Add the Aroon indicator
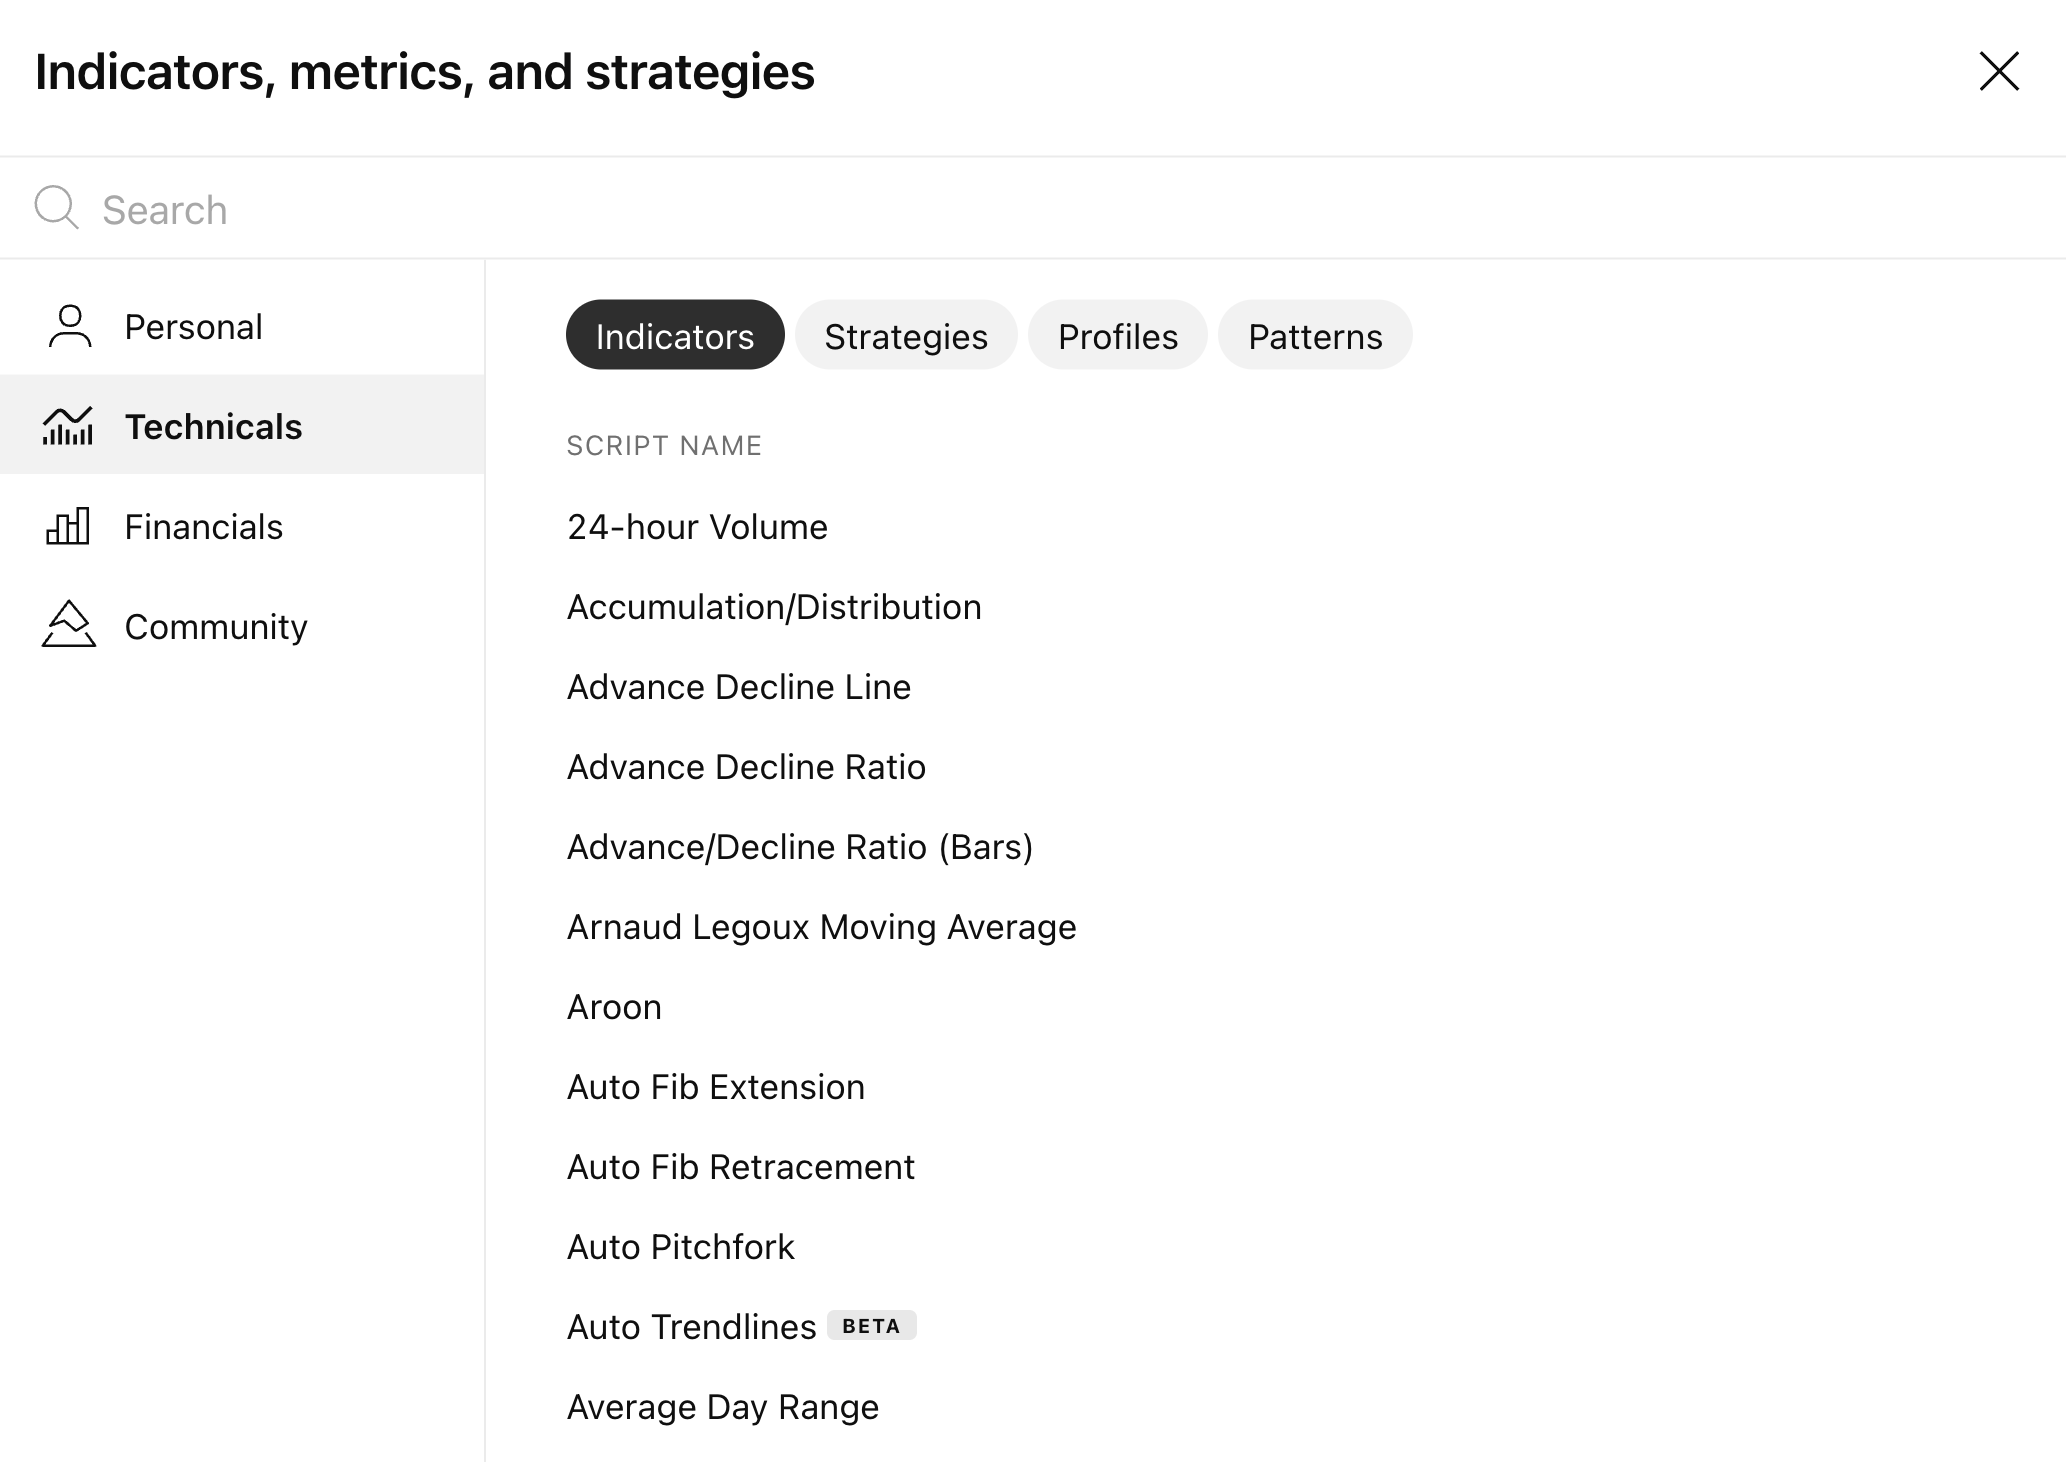The width and height of the screenshot is (2066, 1462). 614,1007
